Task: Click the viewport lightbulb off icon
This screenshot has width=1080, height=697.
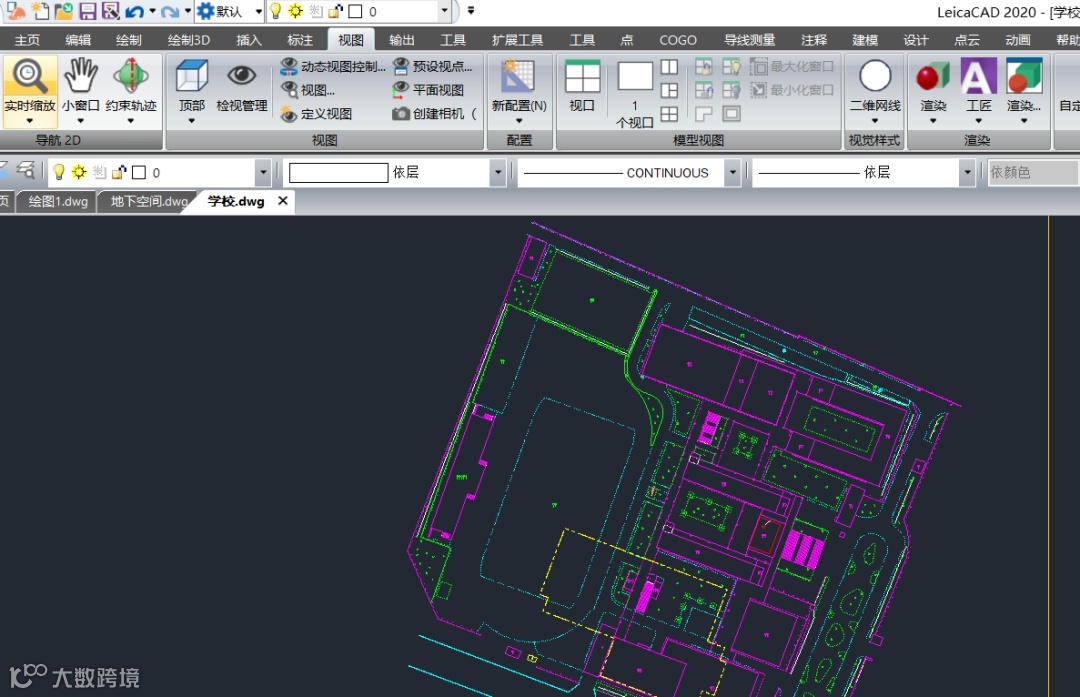Action: click(731, 90)
